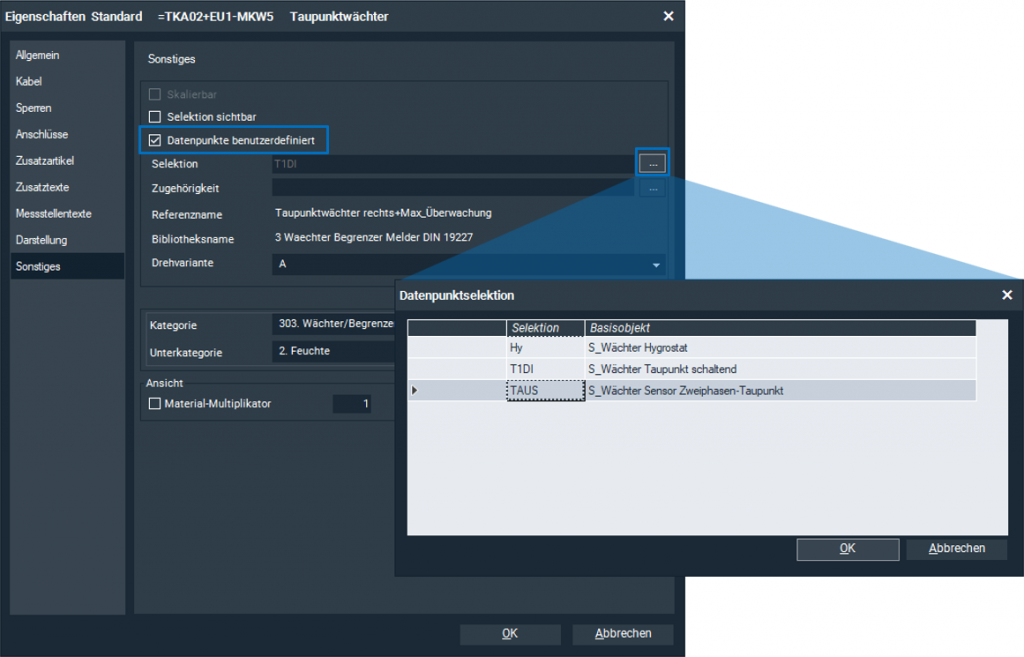The image size is (1024, 657).
Task: Cancel the properties dialog with Abbrechen
Action: (622, 634)
